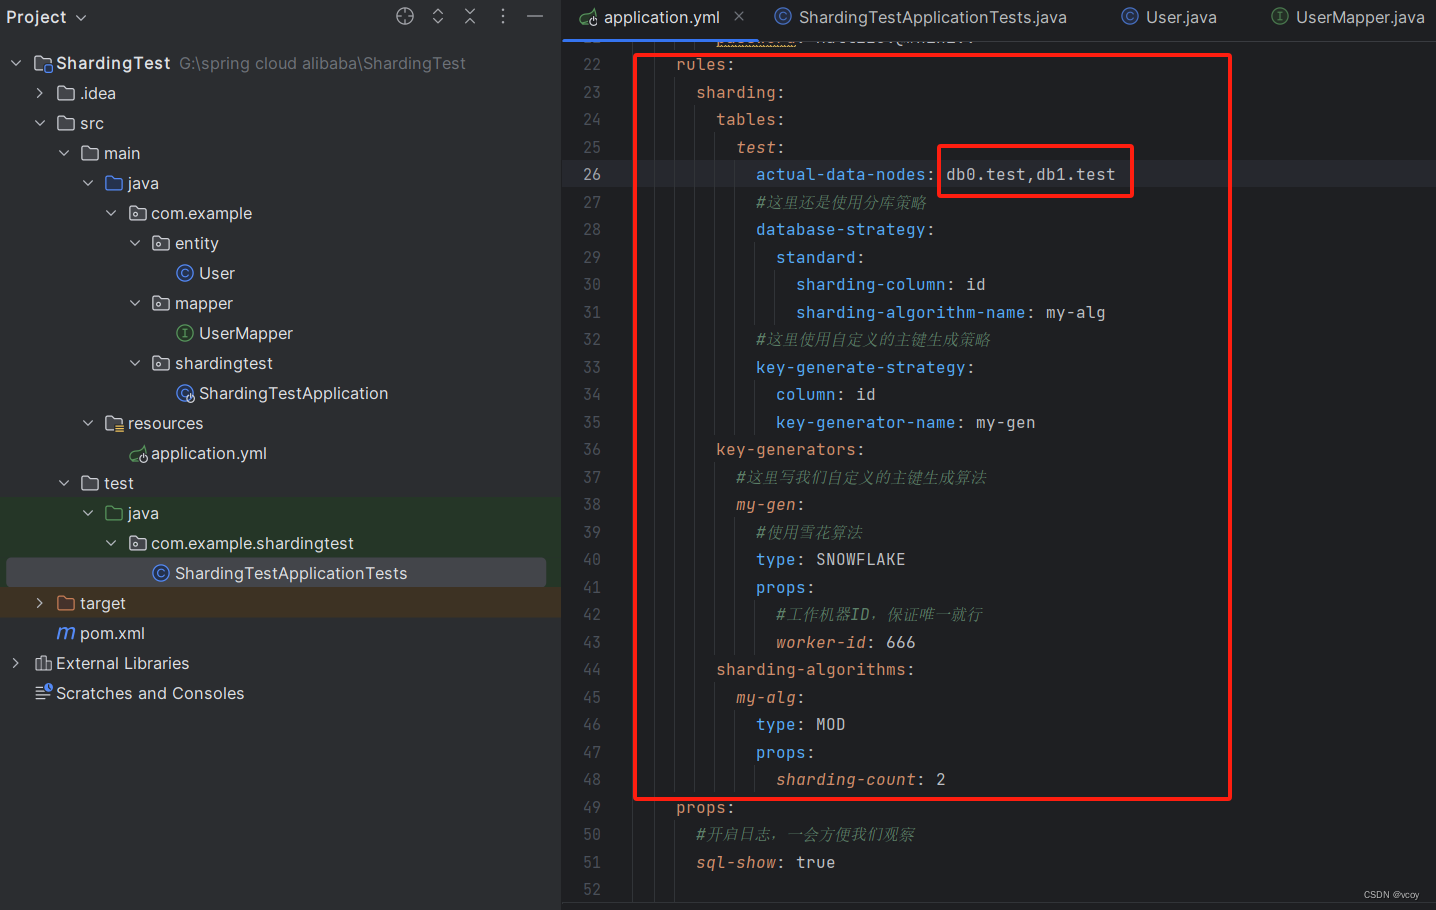Collapse the src folder
The height and width of the screenshot is (910, 1436).
(x=40, y=123)
